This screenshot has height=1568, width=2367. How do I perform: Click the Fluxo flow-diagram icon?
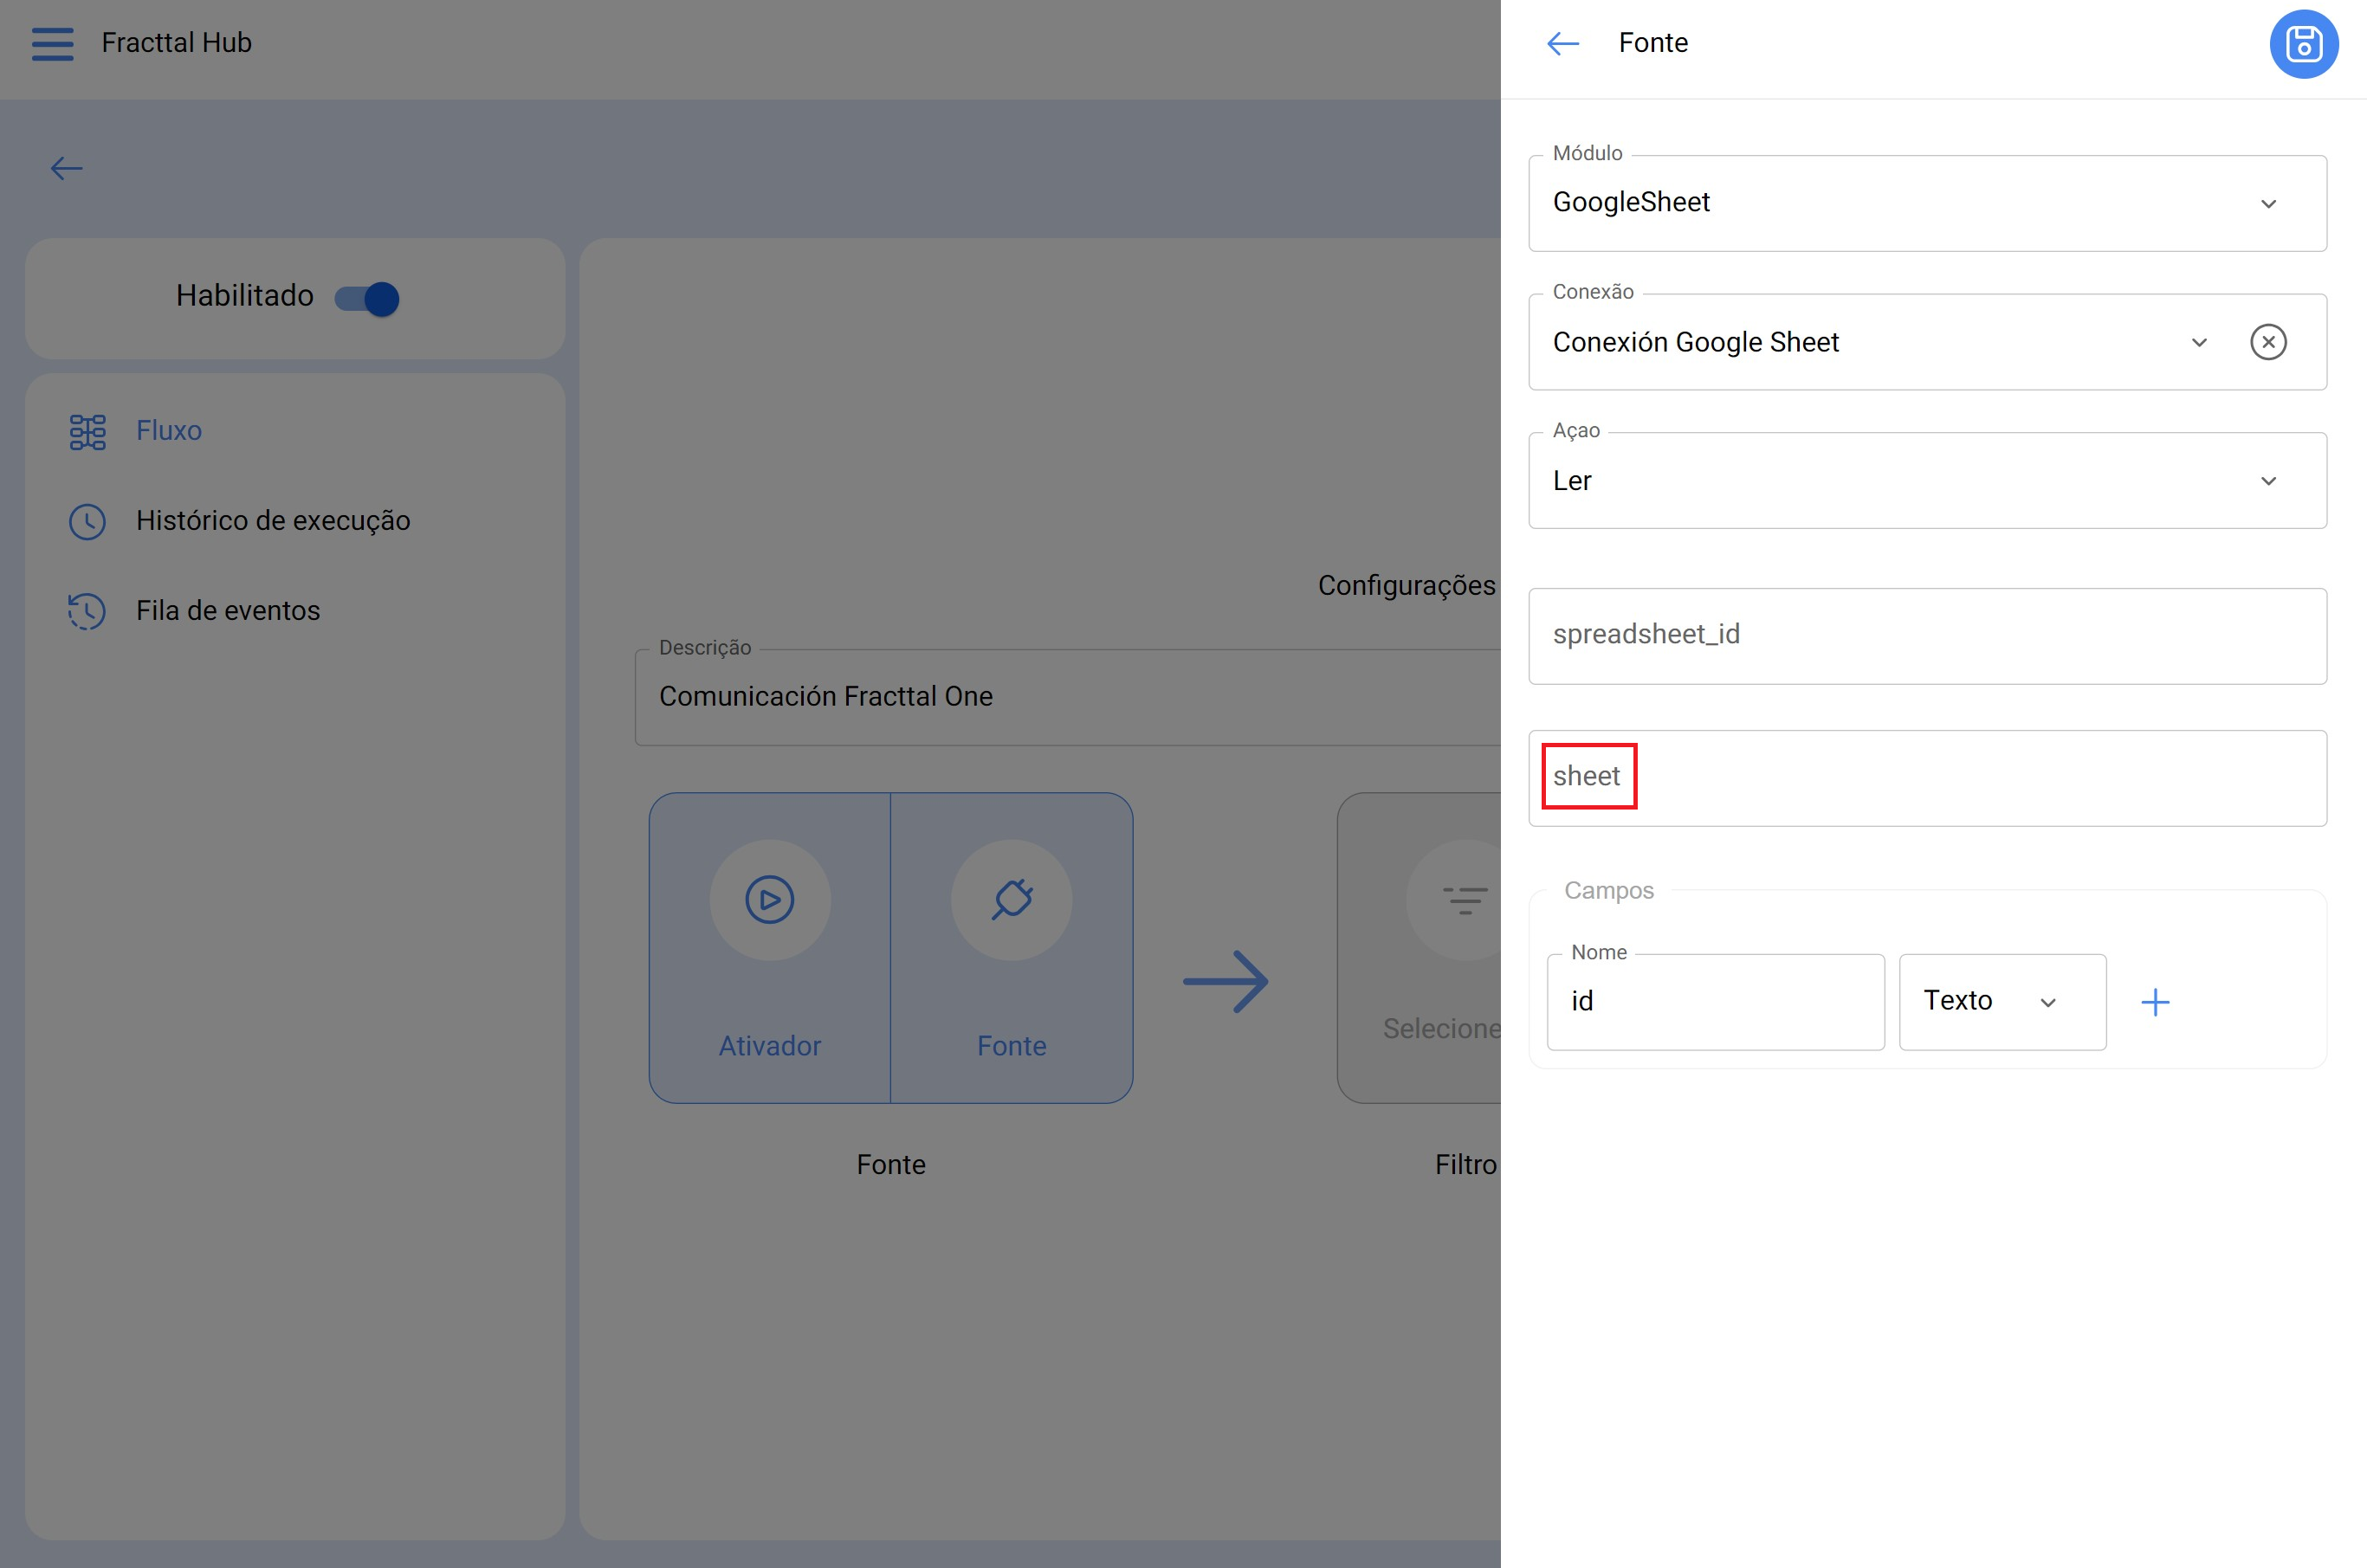click(x=87, y=431)
